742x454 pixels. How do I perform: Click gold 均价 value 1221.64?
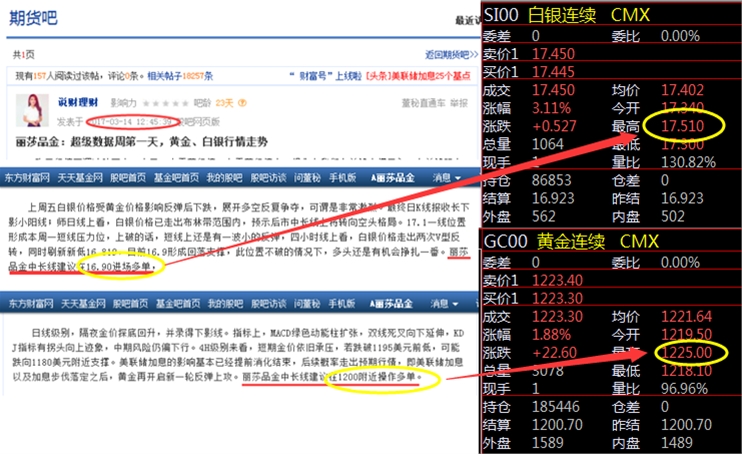click(686, 316)
